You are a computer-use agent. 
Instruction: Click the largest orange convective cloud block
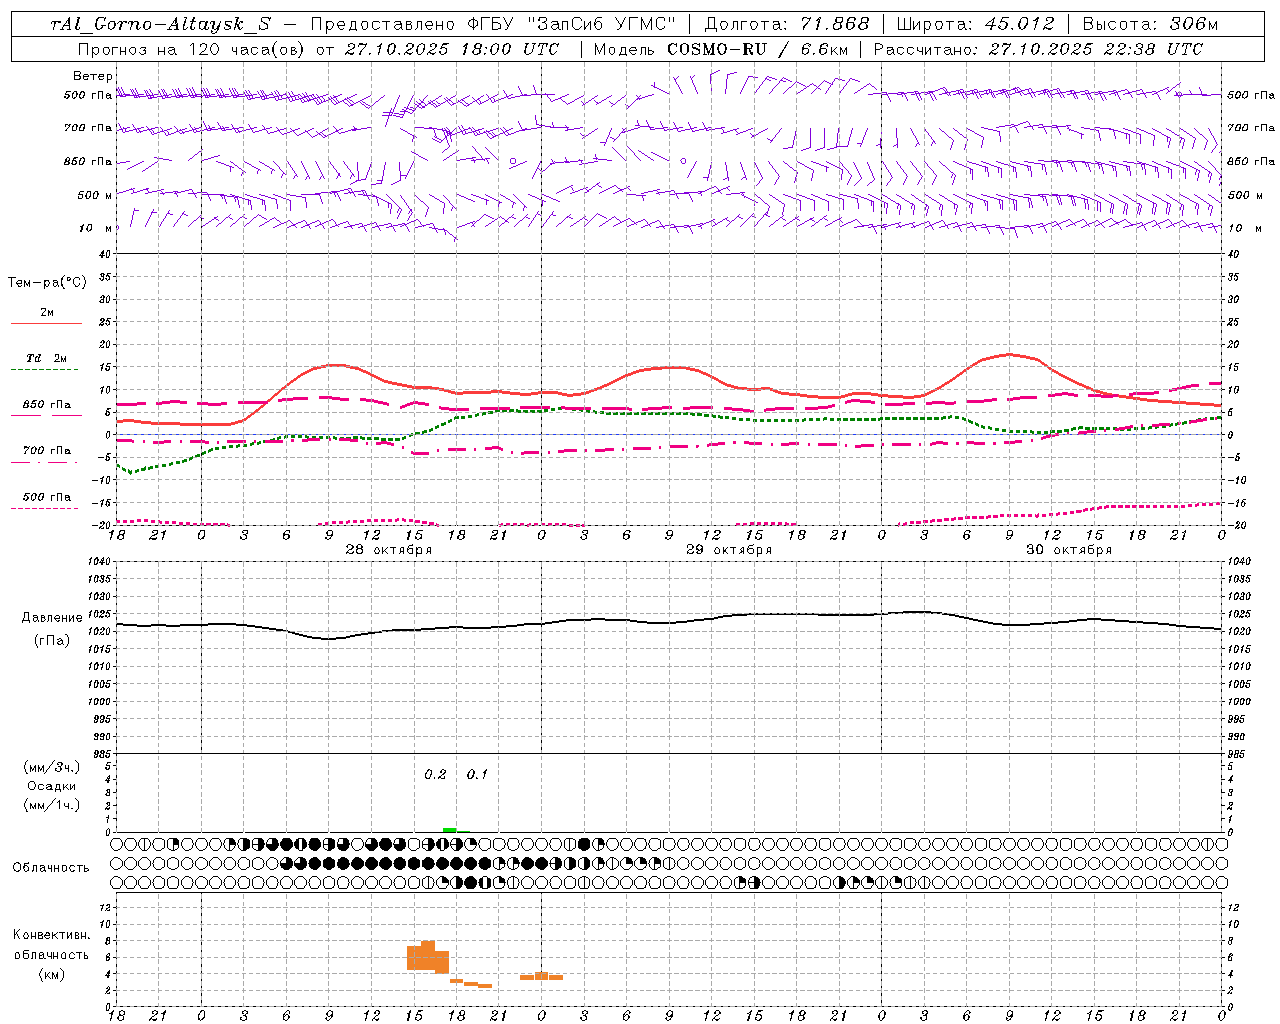428,957
